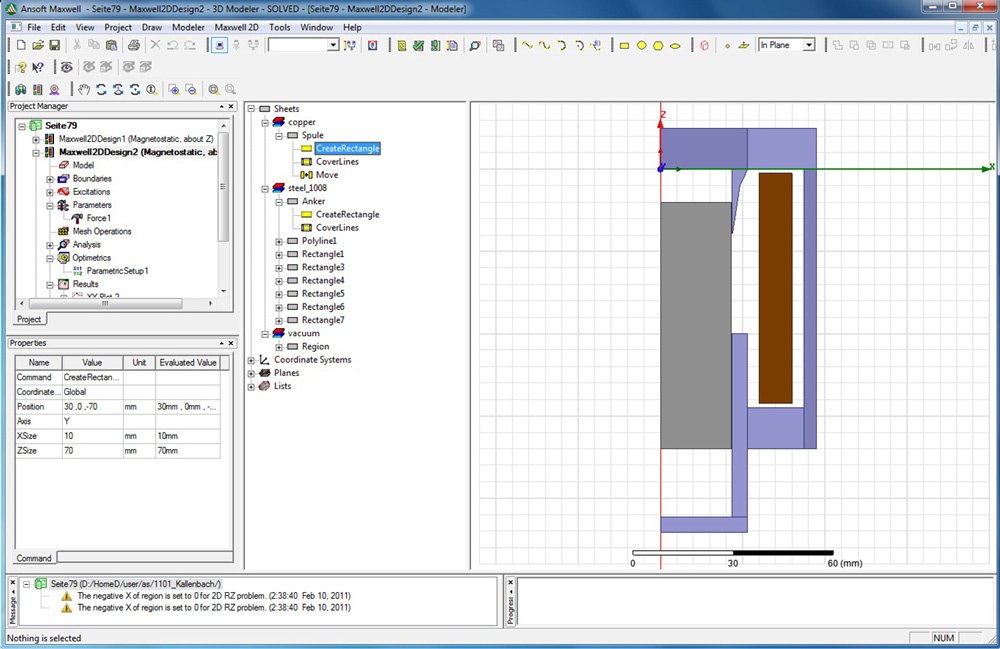Click the context help arrow icon

pyautogui.click(x=38, y=67)
